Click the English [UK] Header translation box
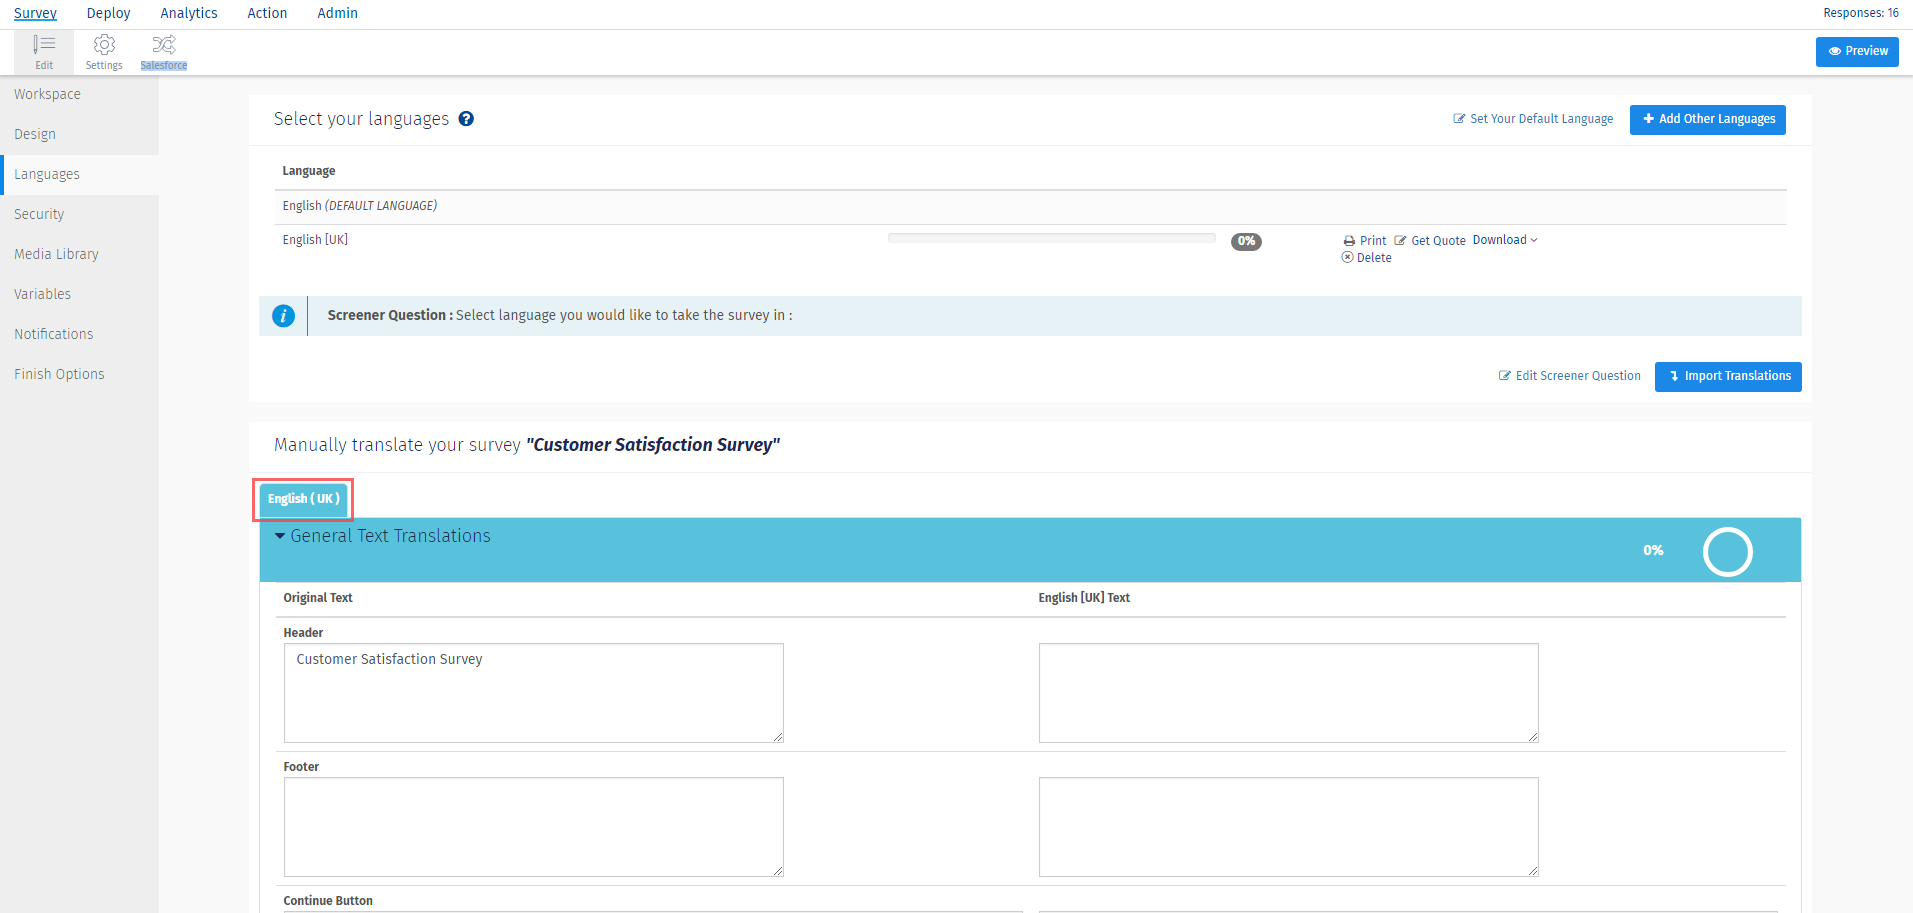The image size is (1913, 913). [x=1289, y=693]
